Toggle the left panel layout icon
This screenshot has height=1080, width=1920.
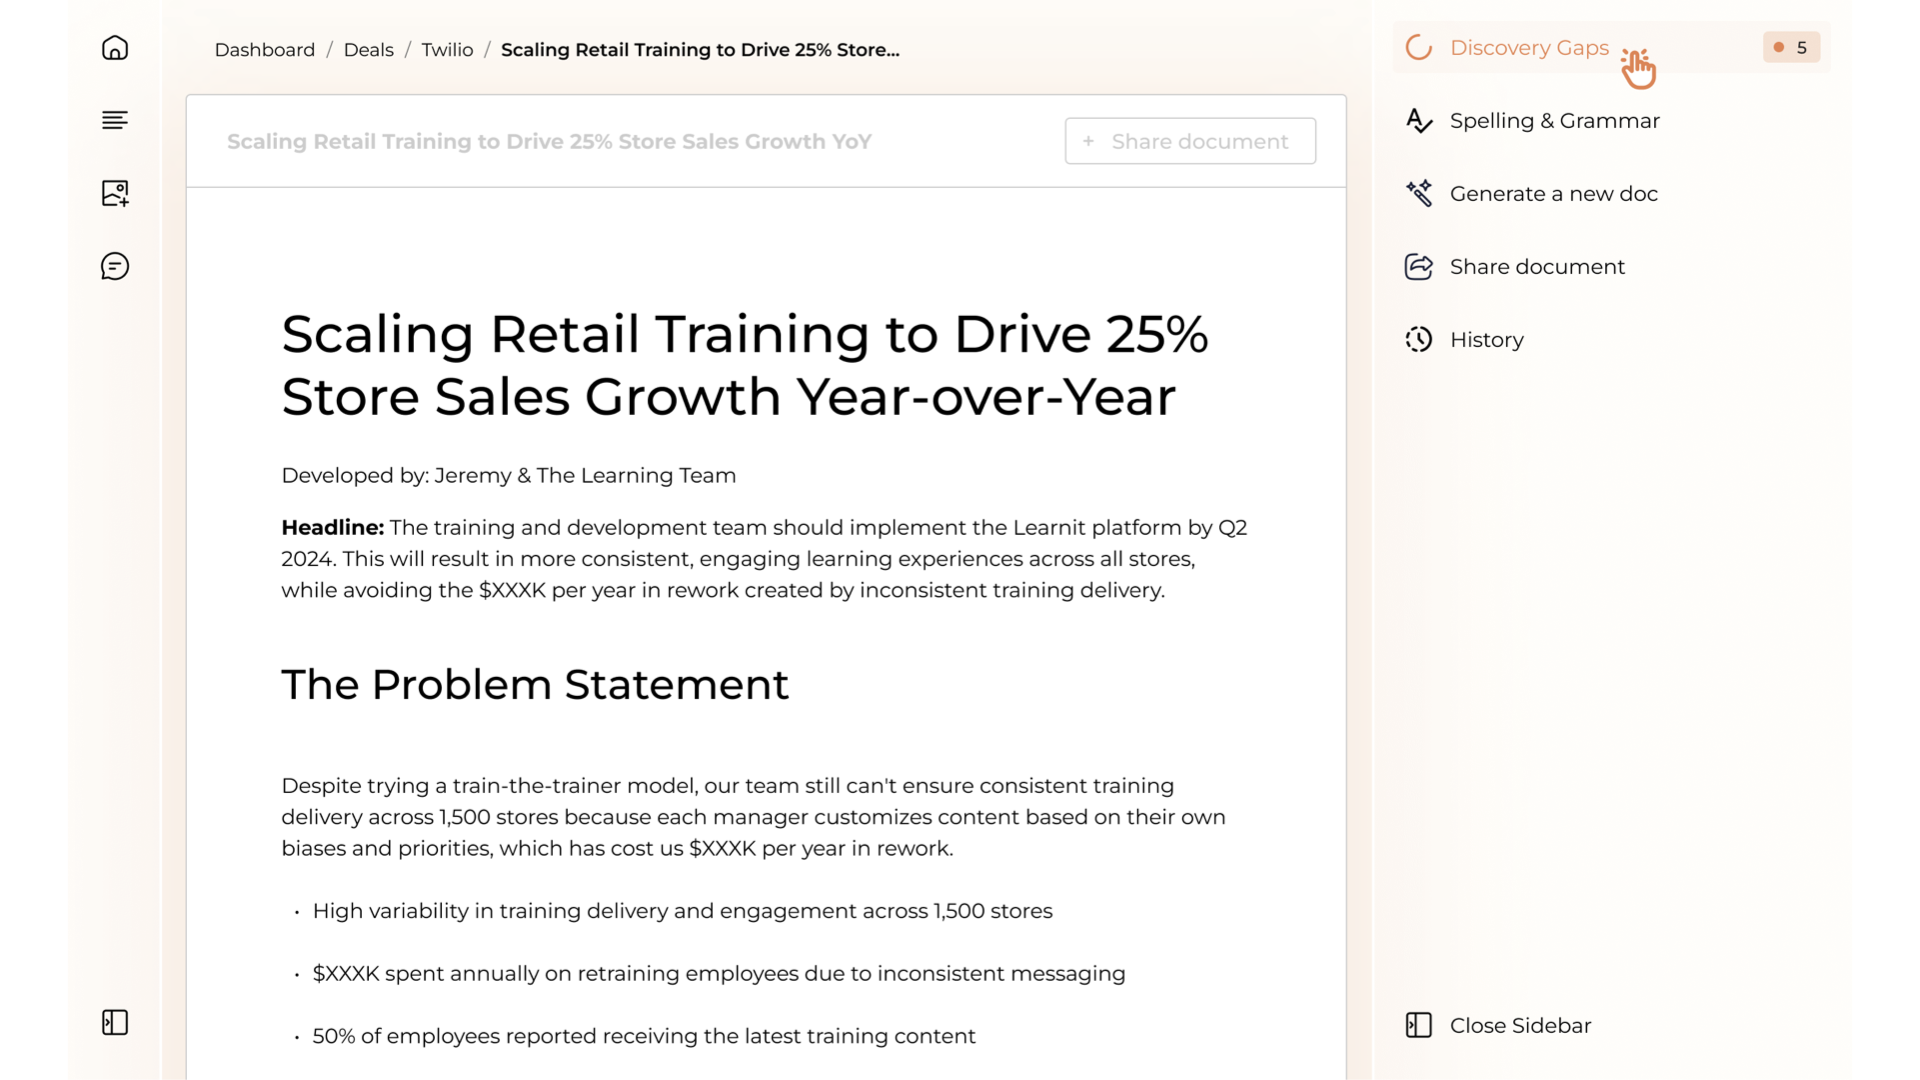coord(115,1022)
